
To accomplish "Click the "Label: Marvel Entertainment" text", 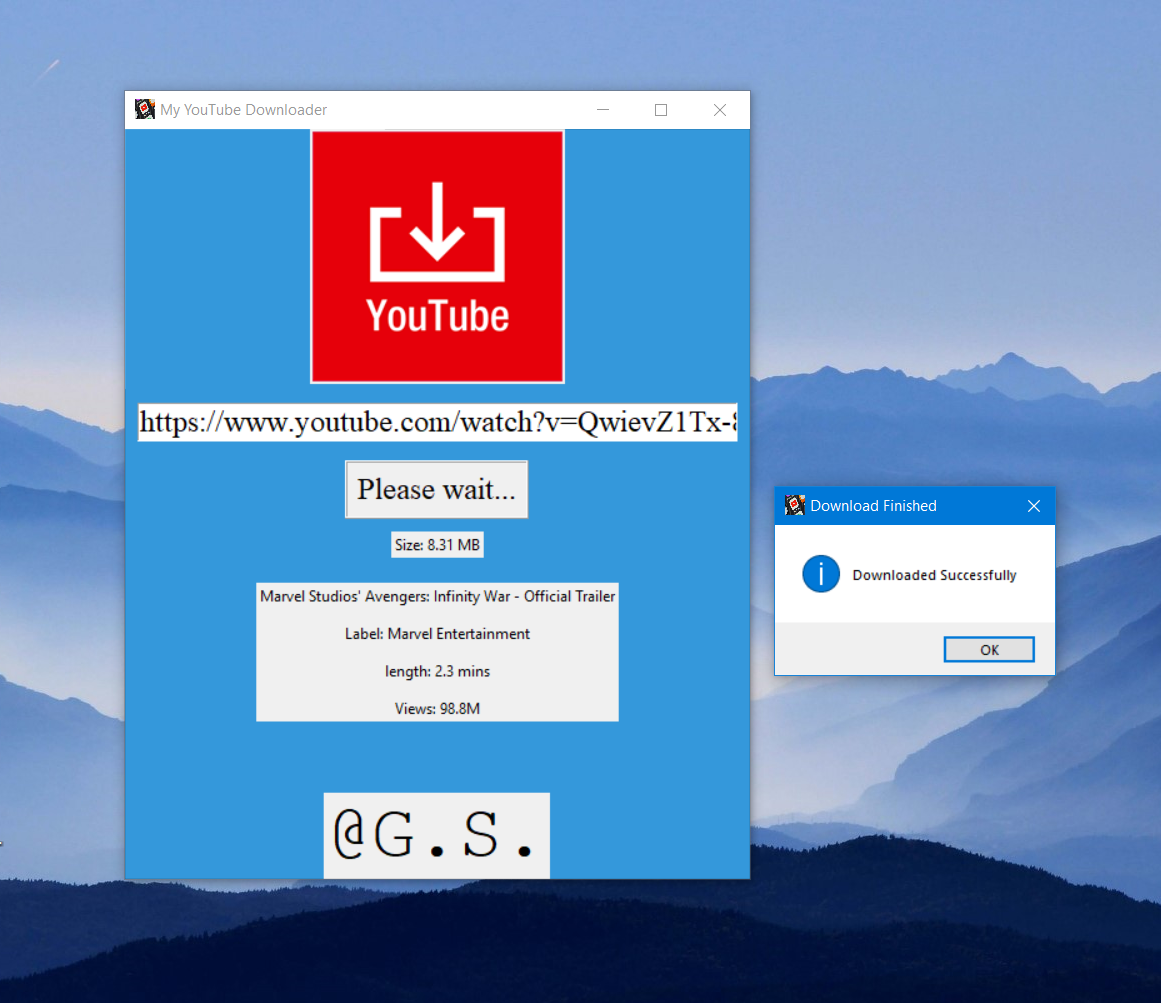I will click(437, 634).
